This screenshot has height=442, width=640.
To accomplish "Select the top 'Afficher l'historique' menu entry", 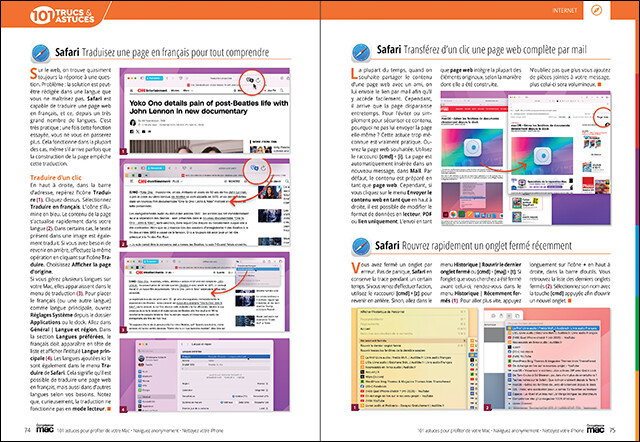I will [412, 312].
